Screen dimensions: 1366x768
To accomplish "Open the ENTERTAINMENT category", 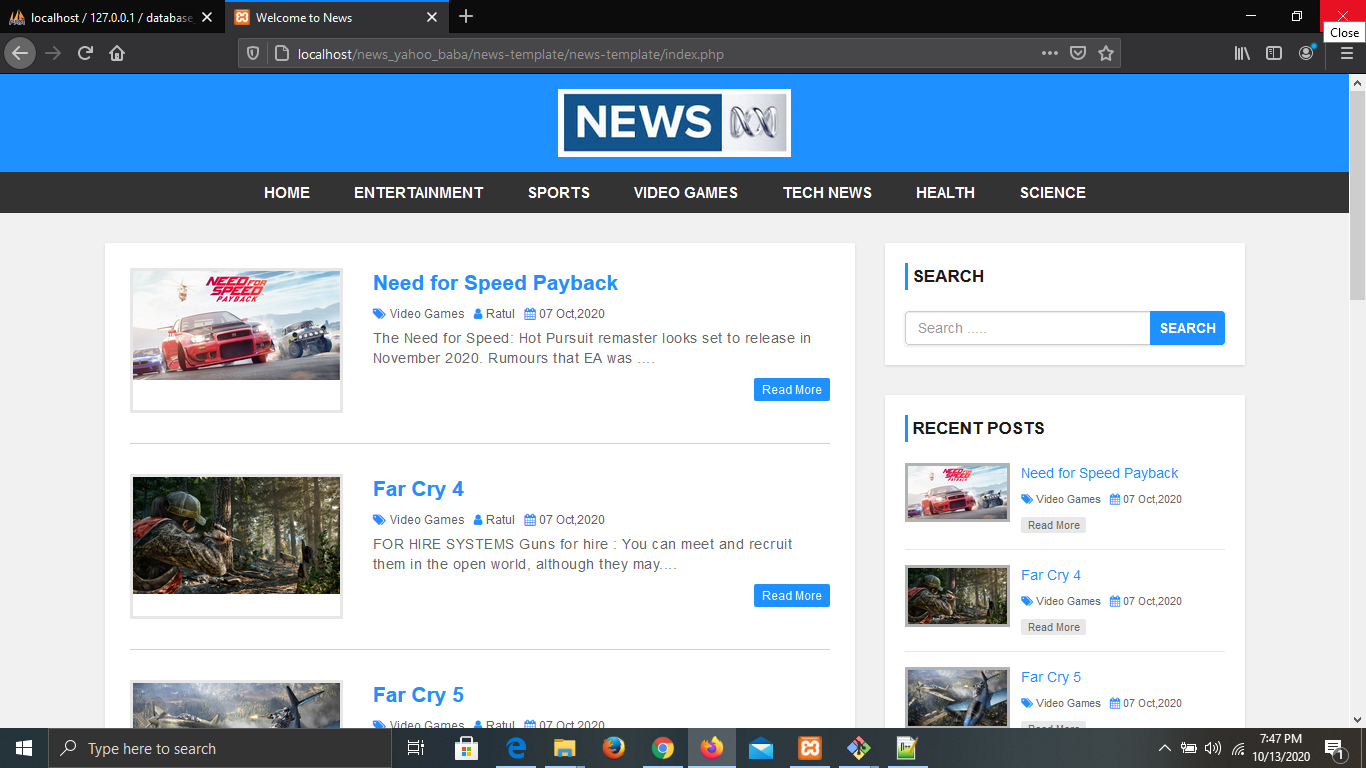I will (x=419, y=193).
